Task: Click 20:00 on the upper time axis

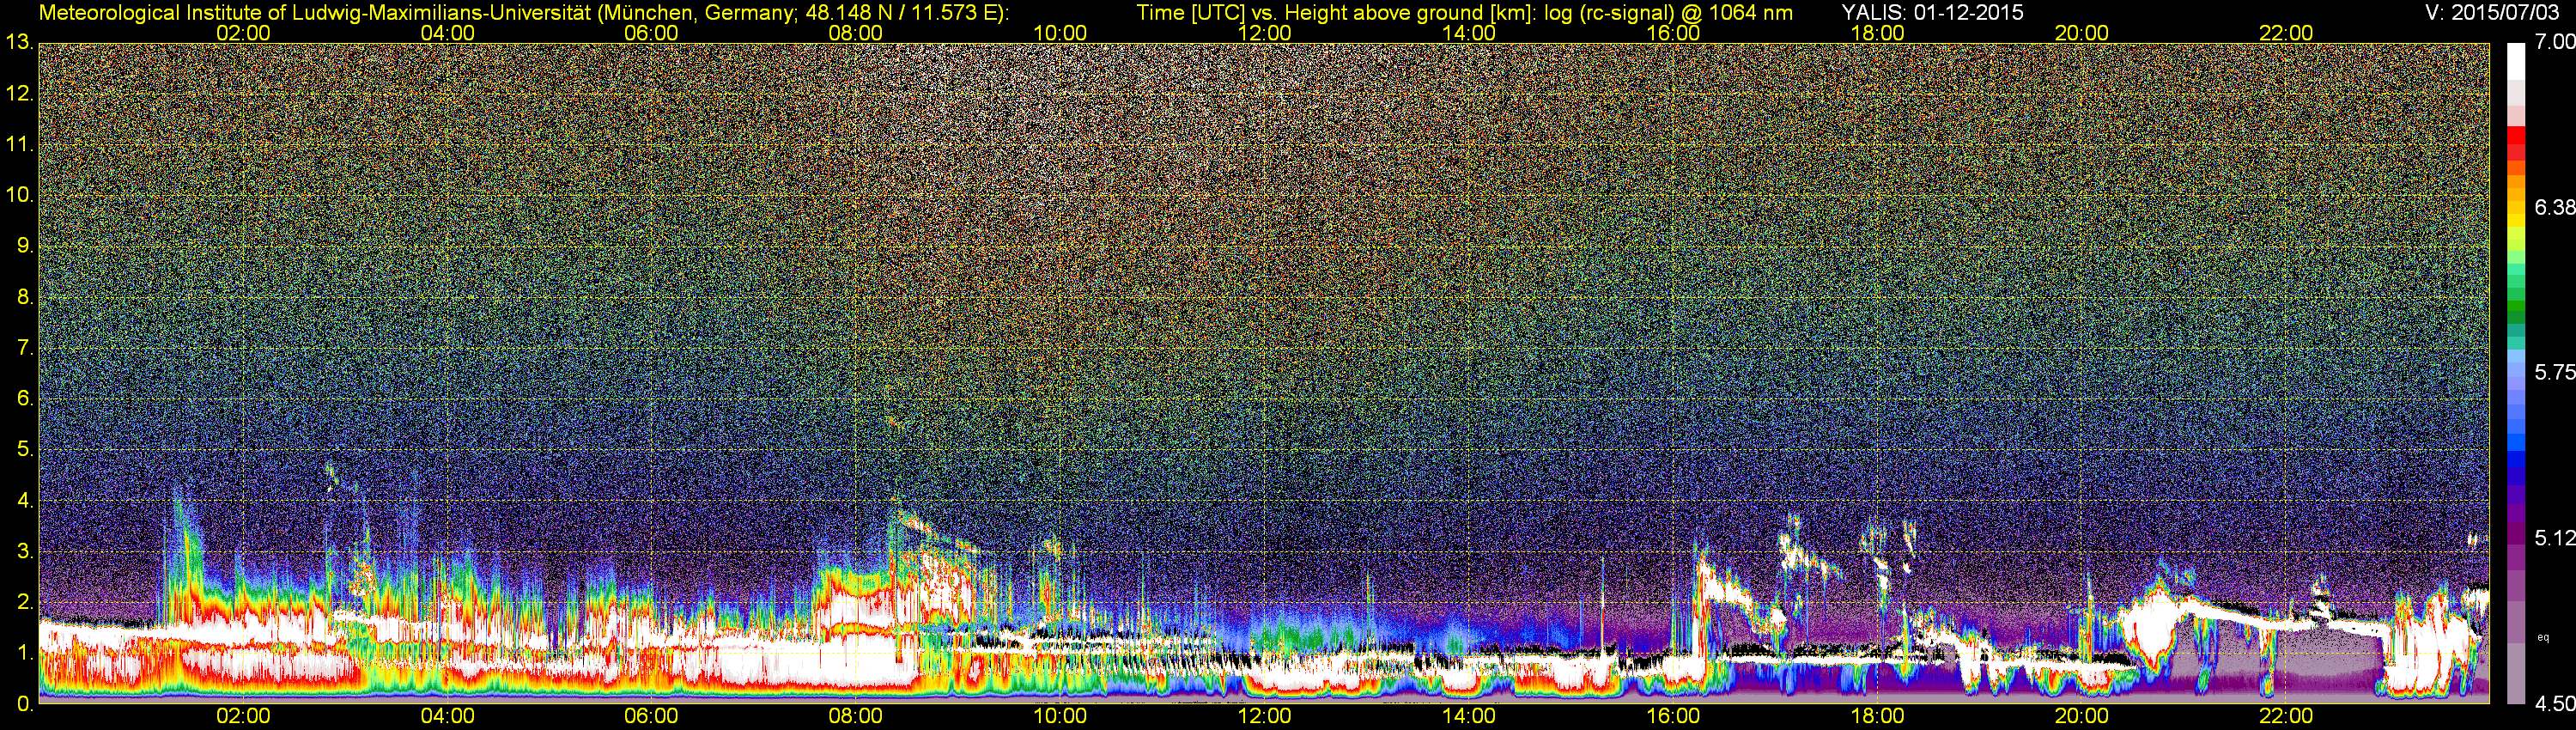Action: (2082, 33)
